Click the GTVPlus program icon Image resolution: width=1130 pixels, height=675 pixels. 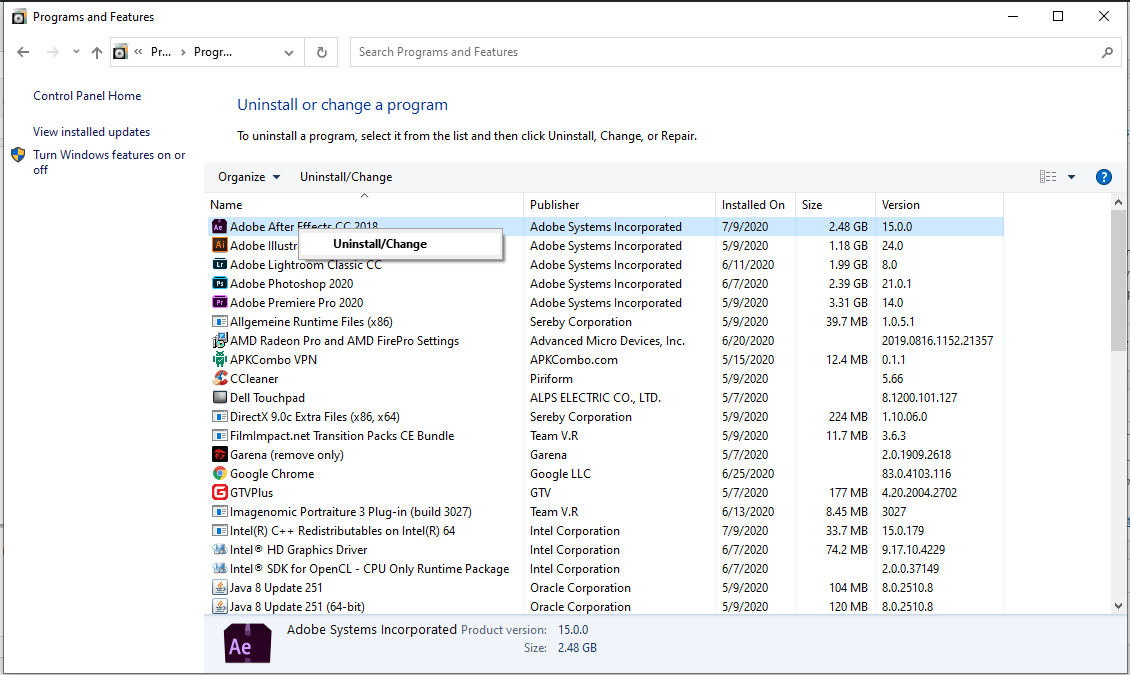point(220,493)
